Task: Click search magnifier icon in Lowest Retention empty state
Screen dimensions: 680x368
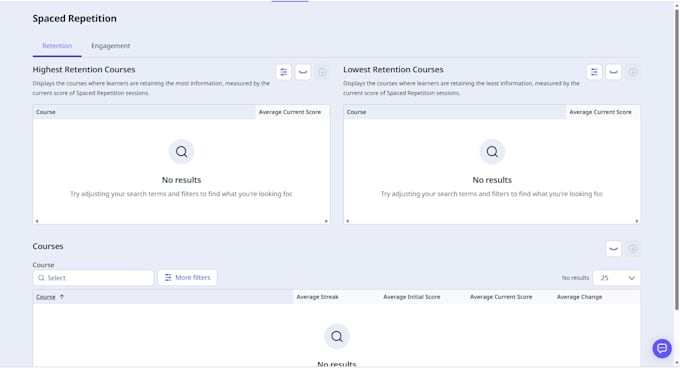Action: coord(492,151)
